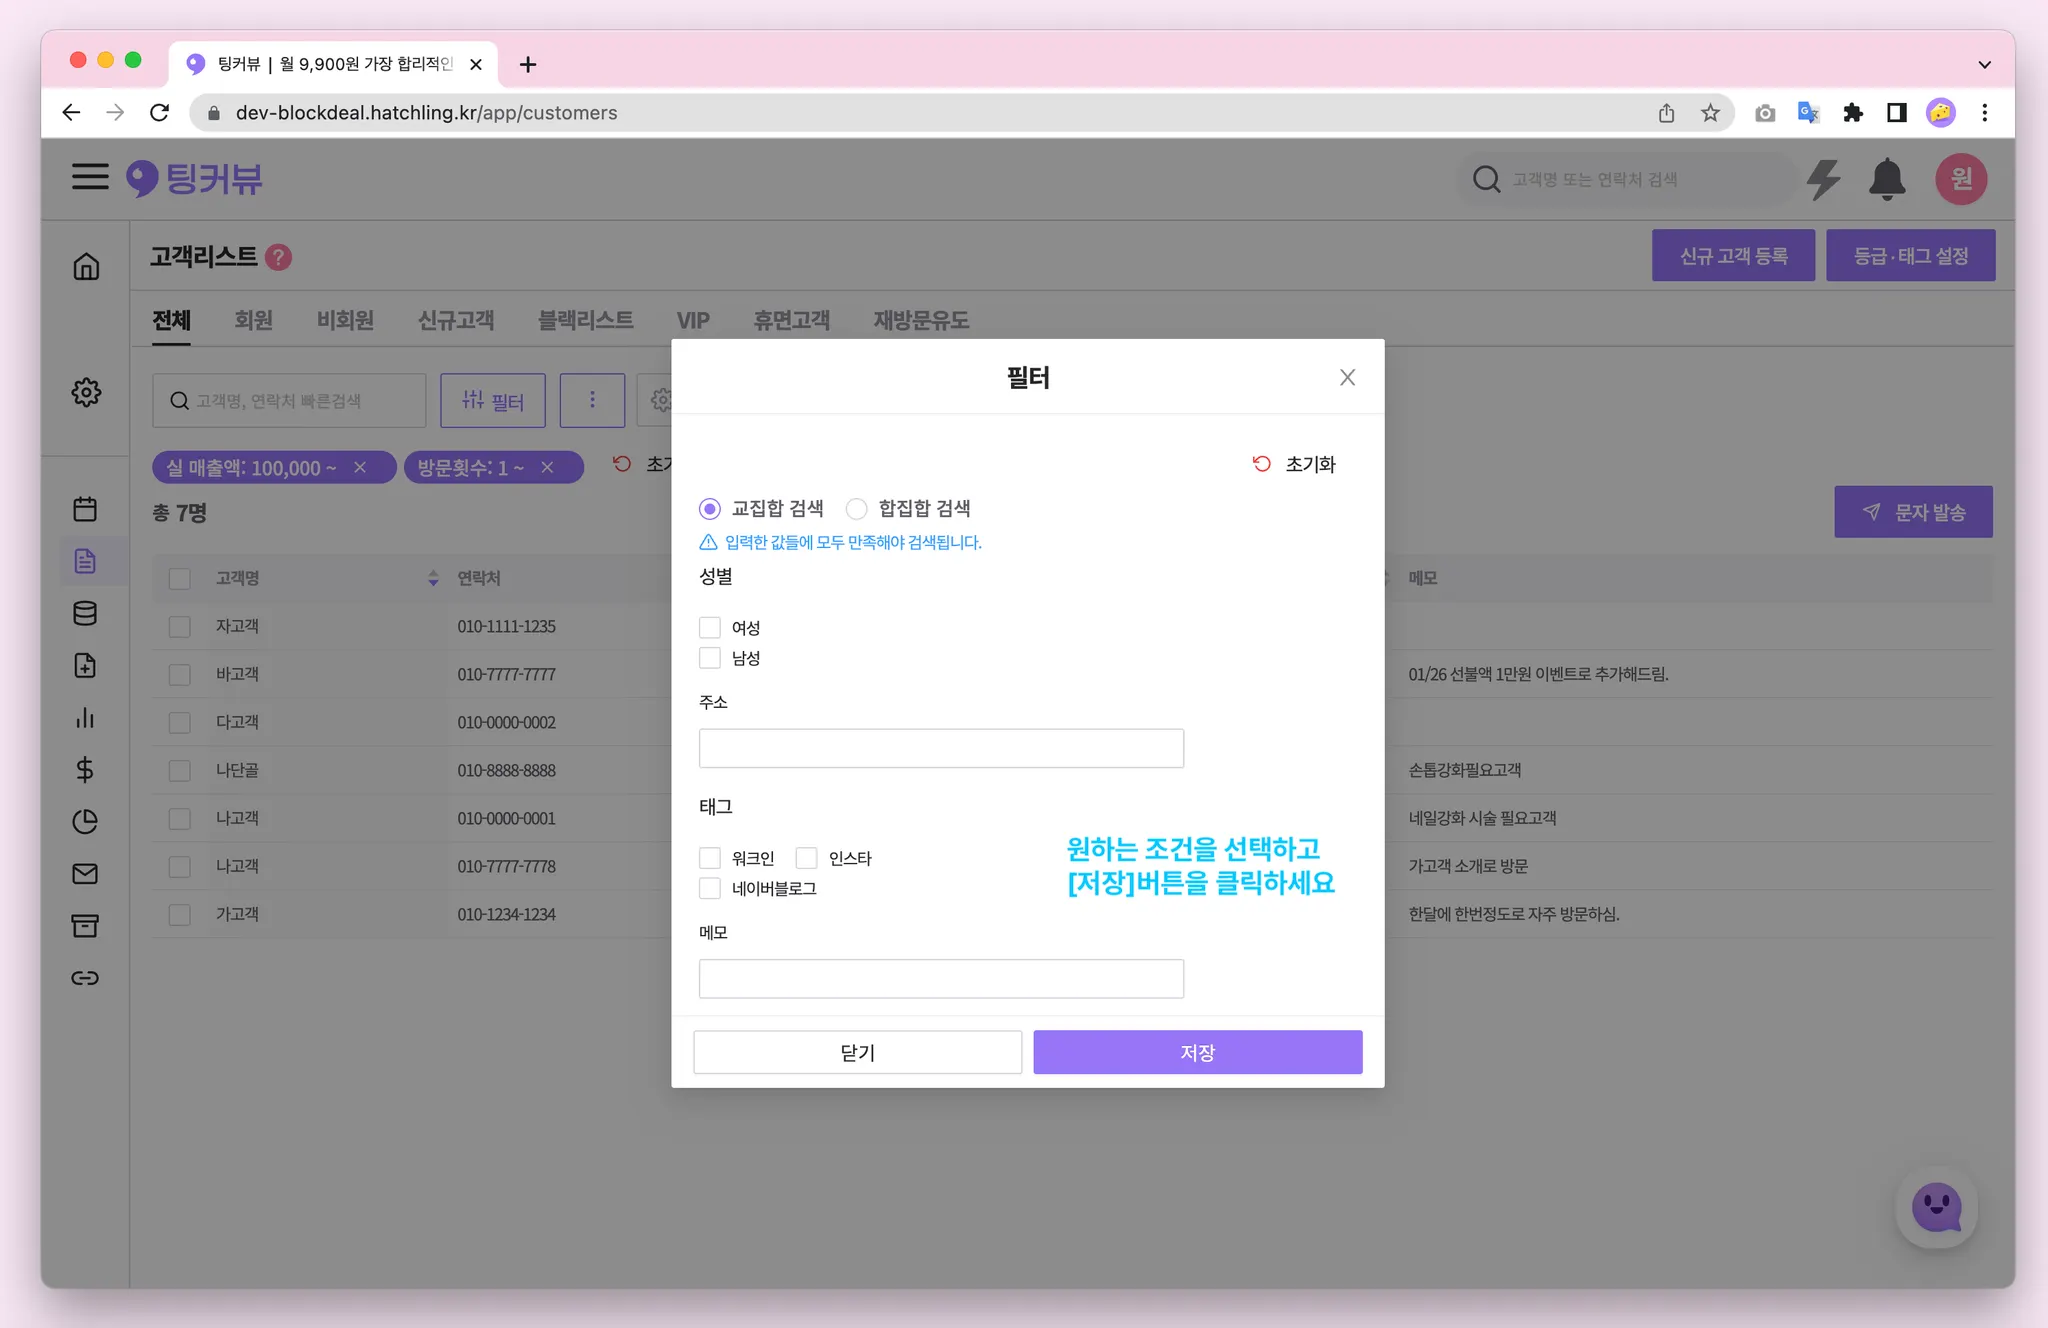2048x1328 pixels.
Task: Click the bar chart statistics icon
Action: (x=85, y=718)
